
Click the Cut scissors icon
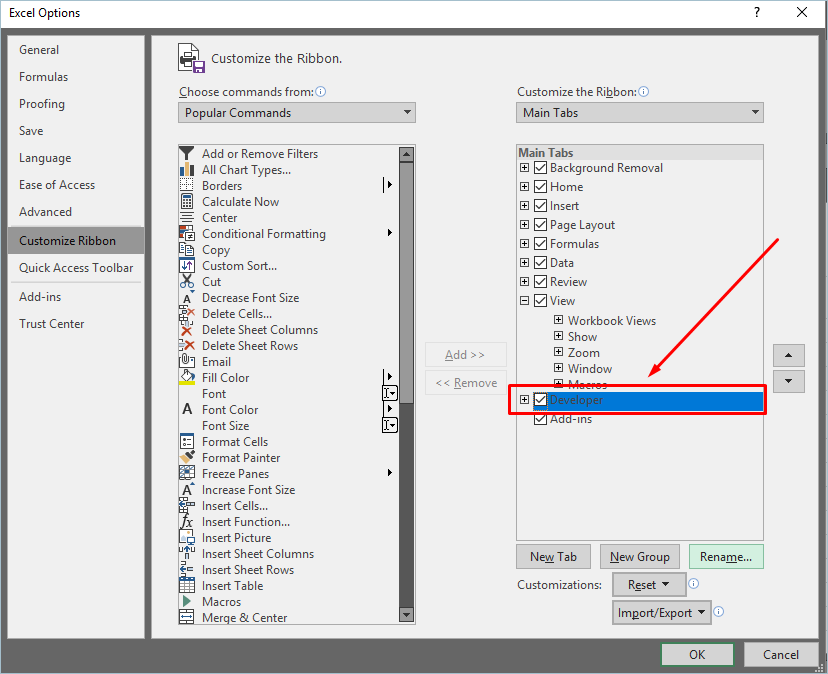pos(186,282)
